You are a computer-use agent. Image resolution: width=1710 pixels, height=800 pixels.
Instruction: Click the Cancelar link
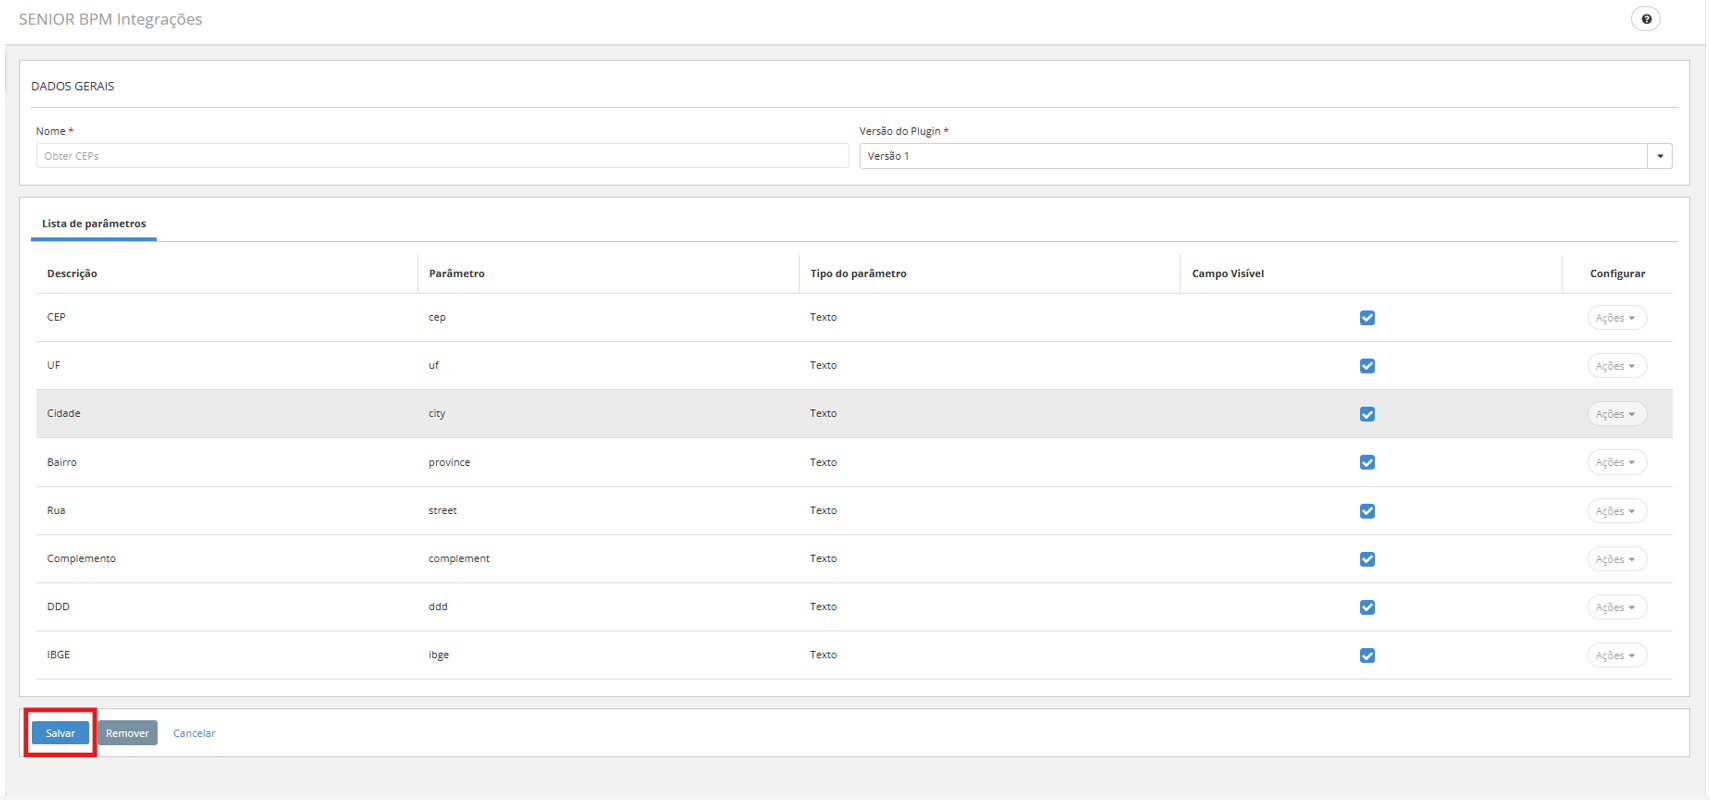tap(194, 733)
